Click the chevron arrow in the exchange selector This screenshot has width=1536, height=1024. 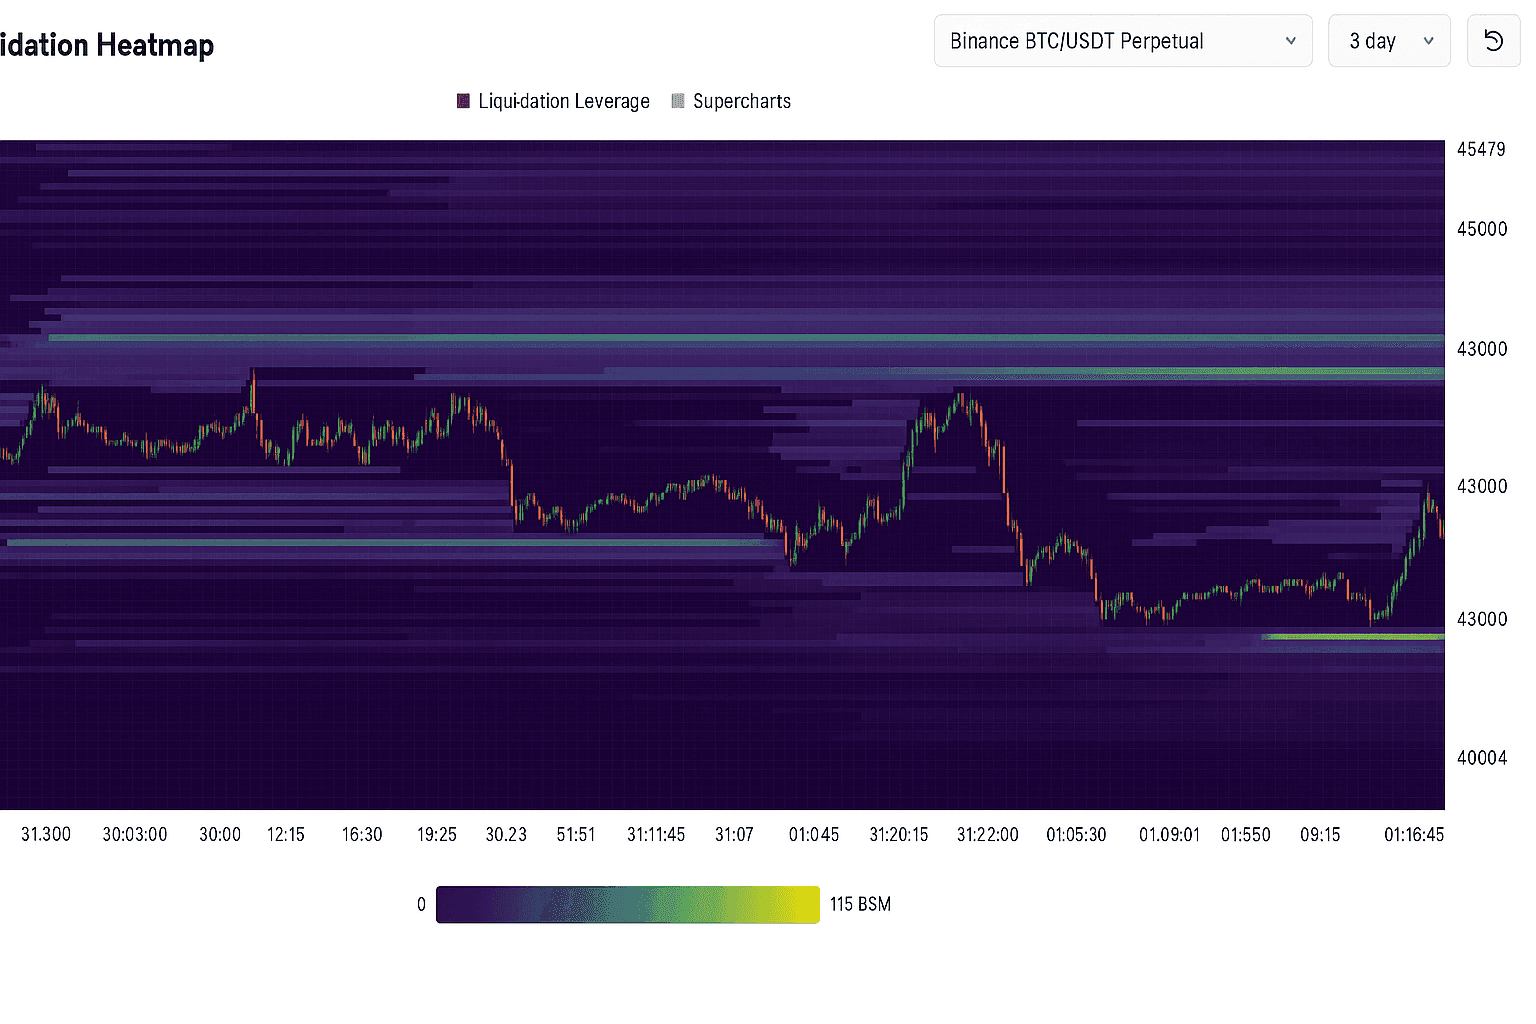click(x=1290, y=41)
